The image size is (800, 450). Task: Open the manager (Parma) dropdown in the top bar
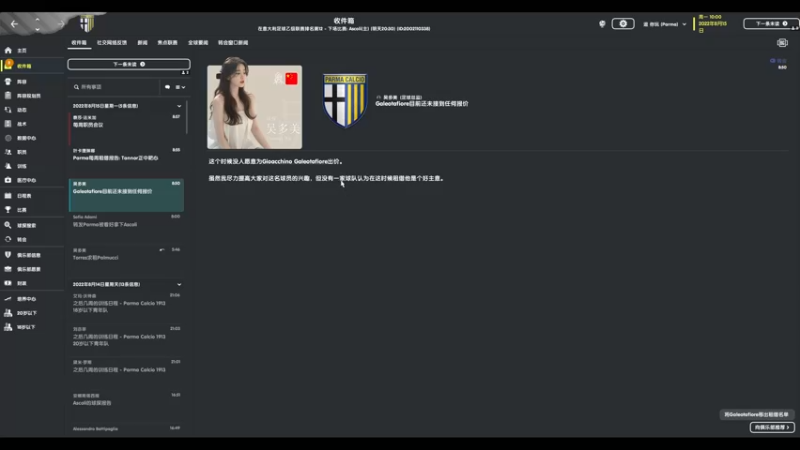664,24
